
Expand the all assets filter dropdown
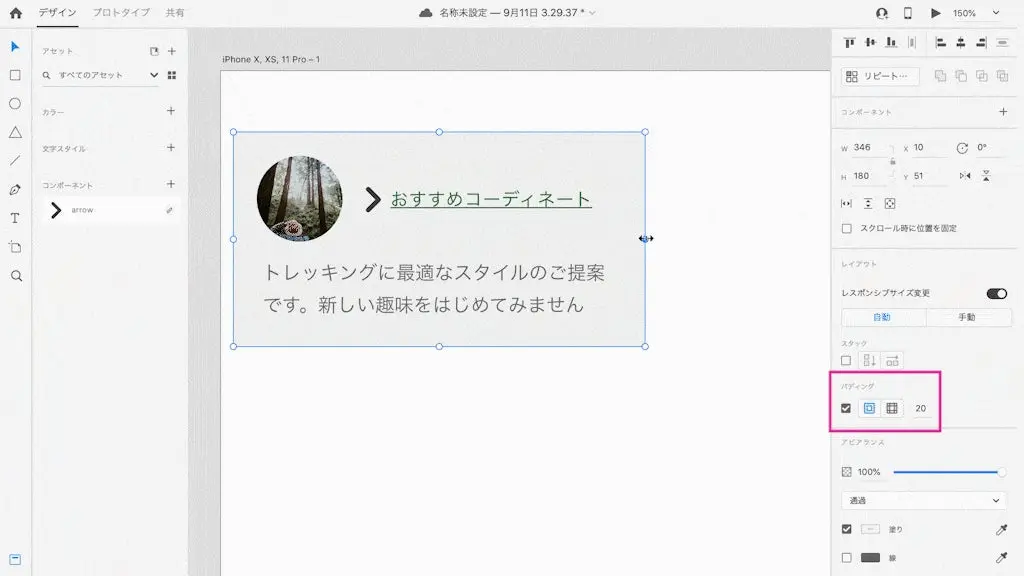153,75
